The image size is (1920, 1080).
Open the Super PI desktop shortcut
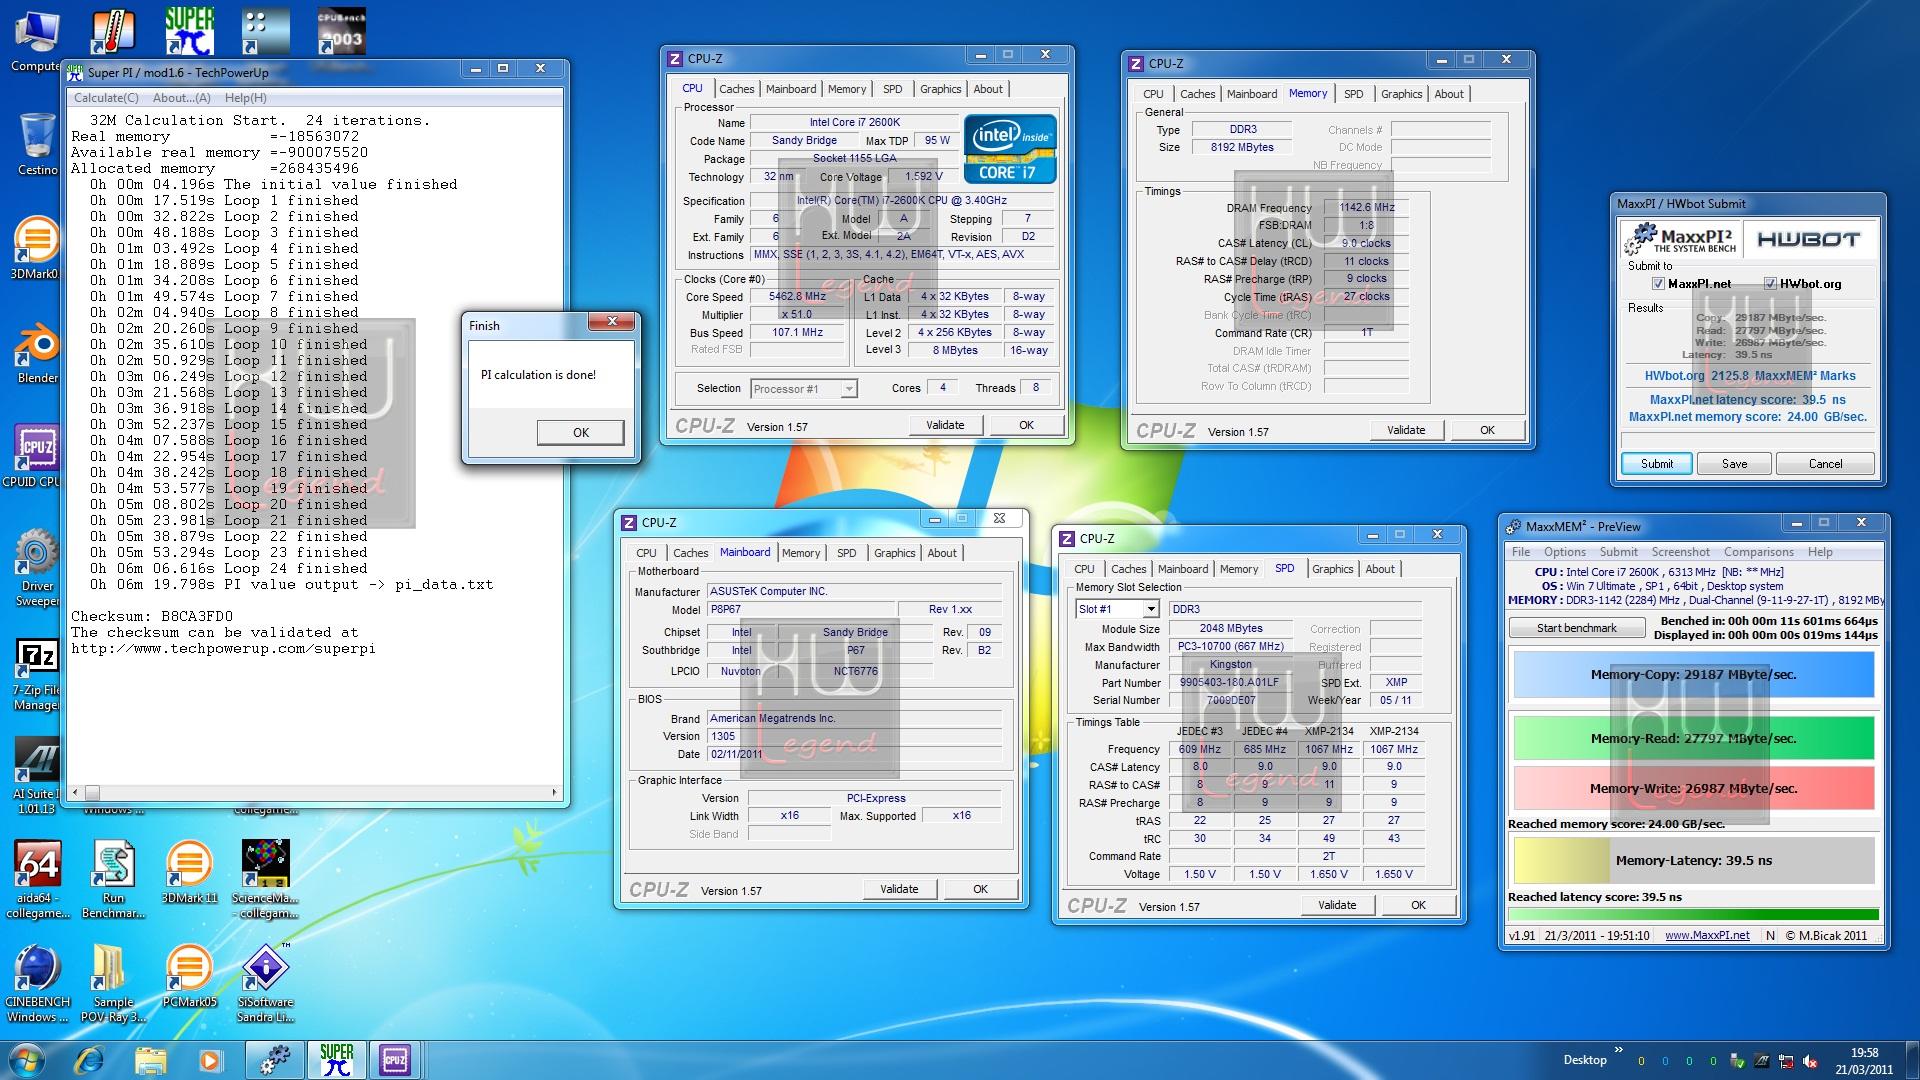pyautogui.click(x=189, y=32)
